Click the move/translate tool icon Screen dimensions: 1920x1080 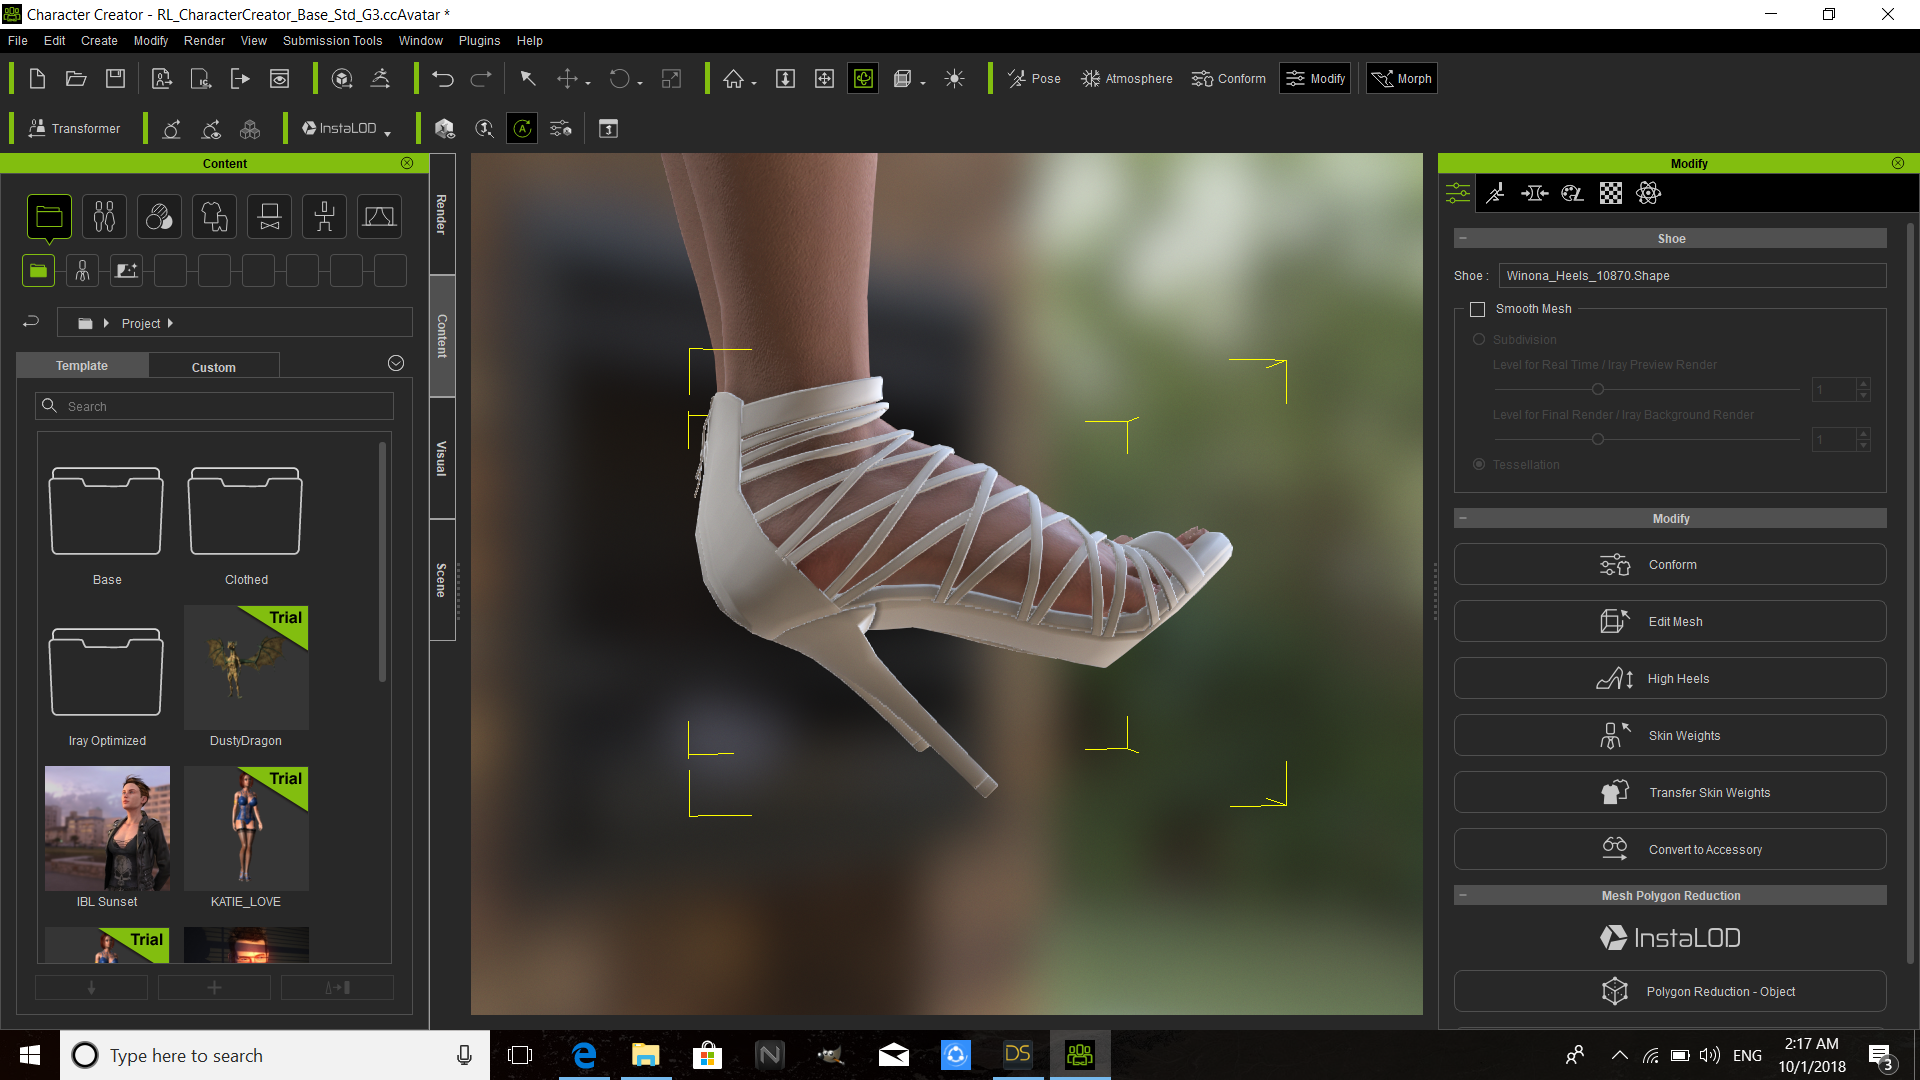pos(566,78)
